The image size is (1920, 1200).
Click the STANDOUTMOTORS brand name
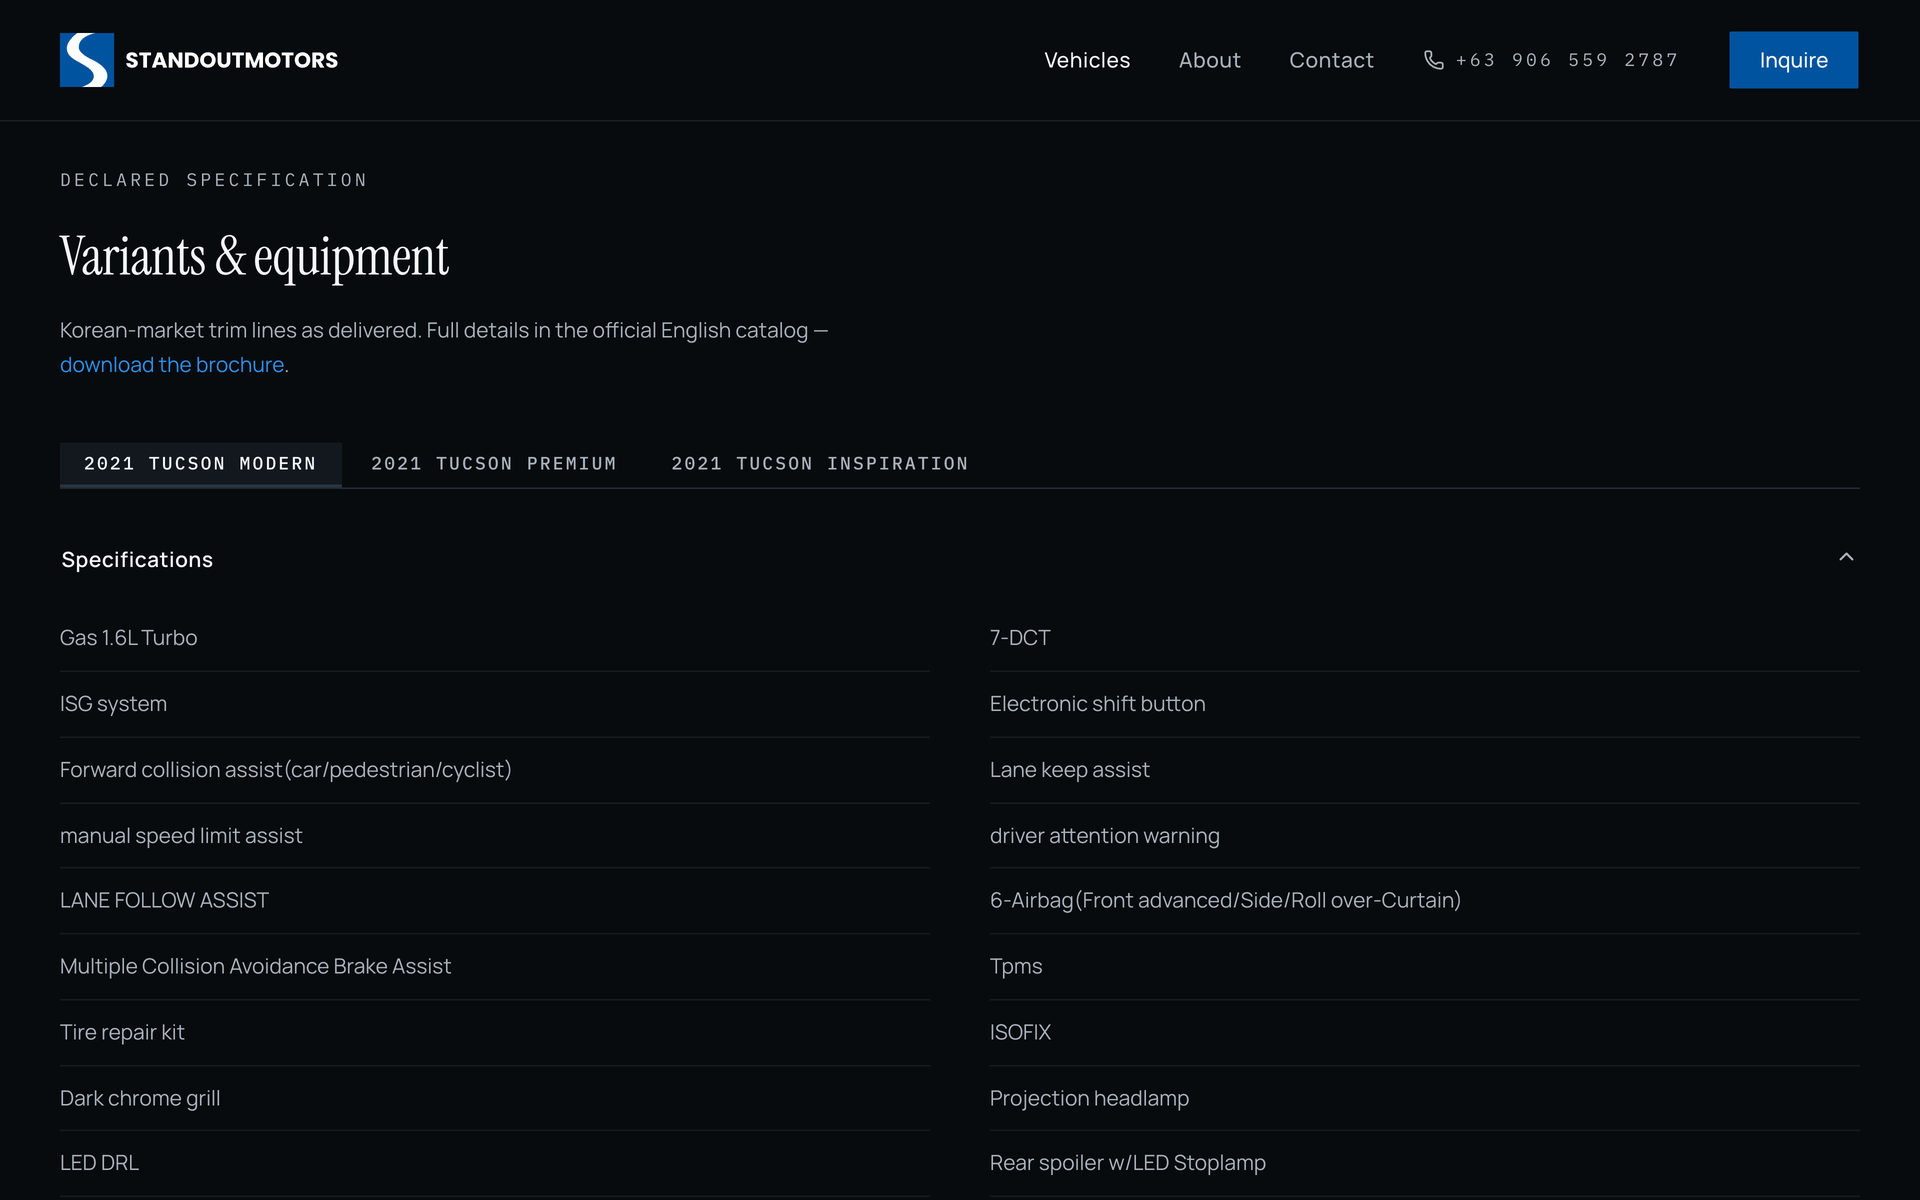point(231,60)
